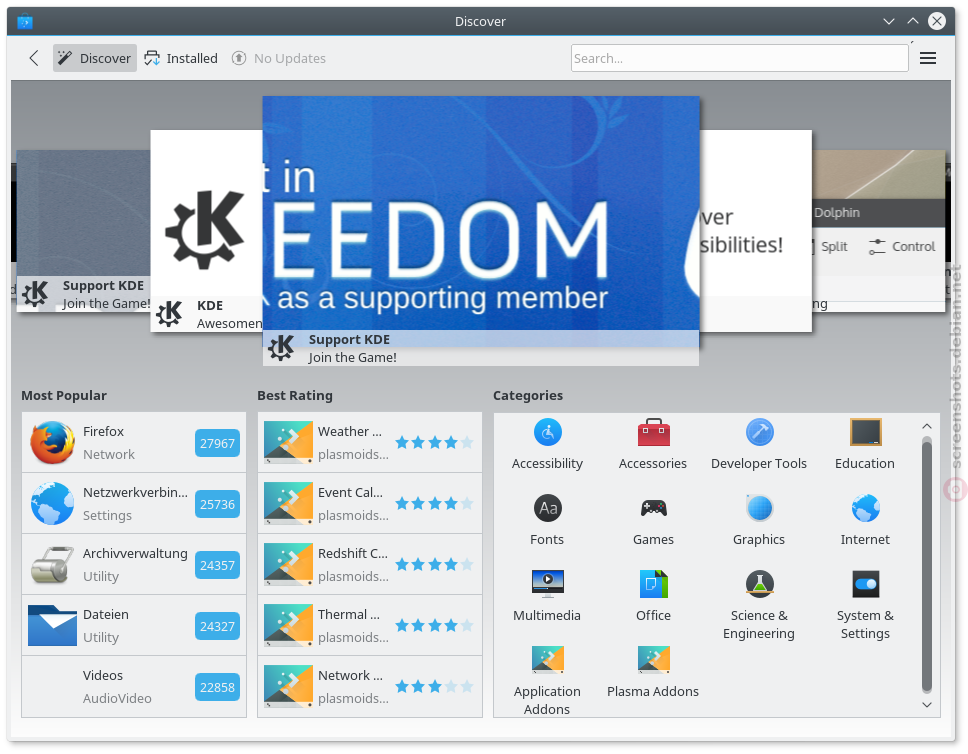
Task: Click the 25736 badge for Netzwerkverbindungen
Action: (217, 505)
